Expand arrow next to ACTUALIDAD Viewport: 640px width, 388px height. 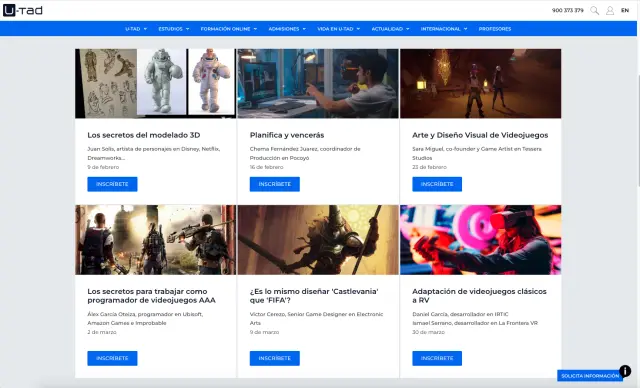[407, 29]
